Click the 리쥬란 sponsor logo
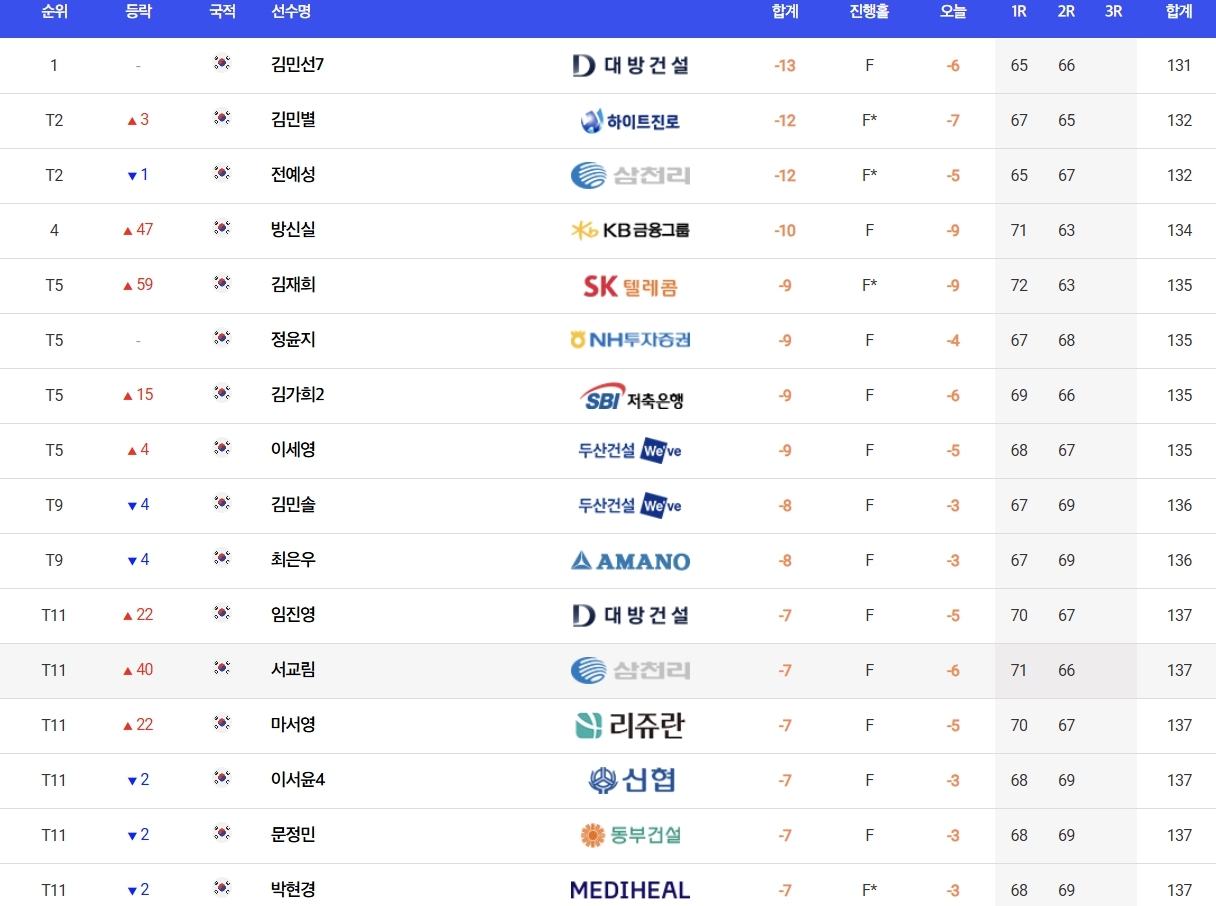Image resolution: width=1216 pixels, height=906 pixels. [x=630, y=725]
